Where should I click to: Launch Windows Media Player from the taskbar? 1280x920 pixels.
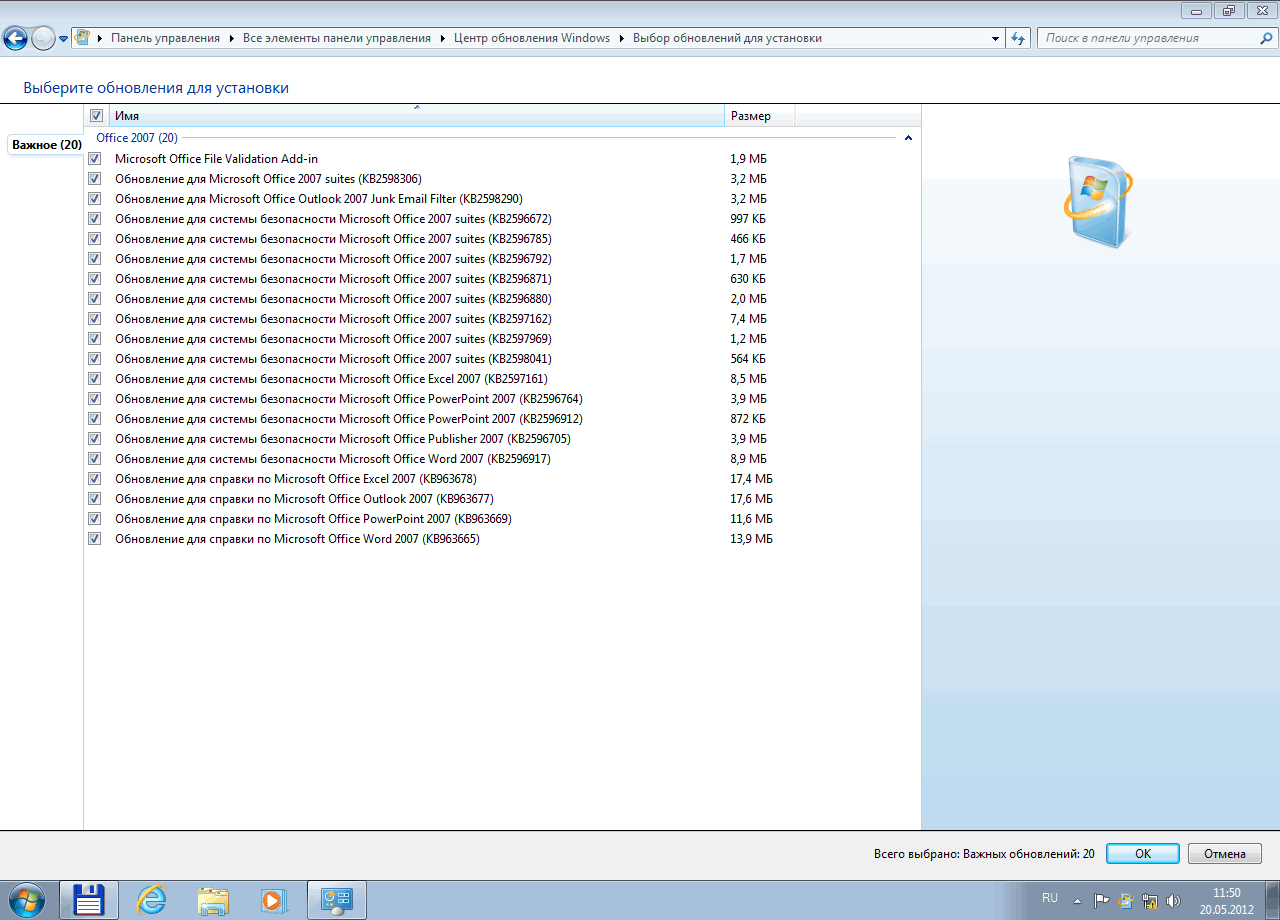pos(274,900)
